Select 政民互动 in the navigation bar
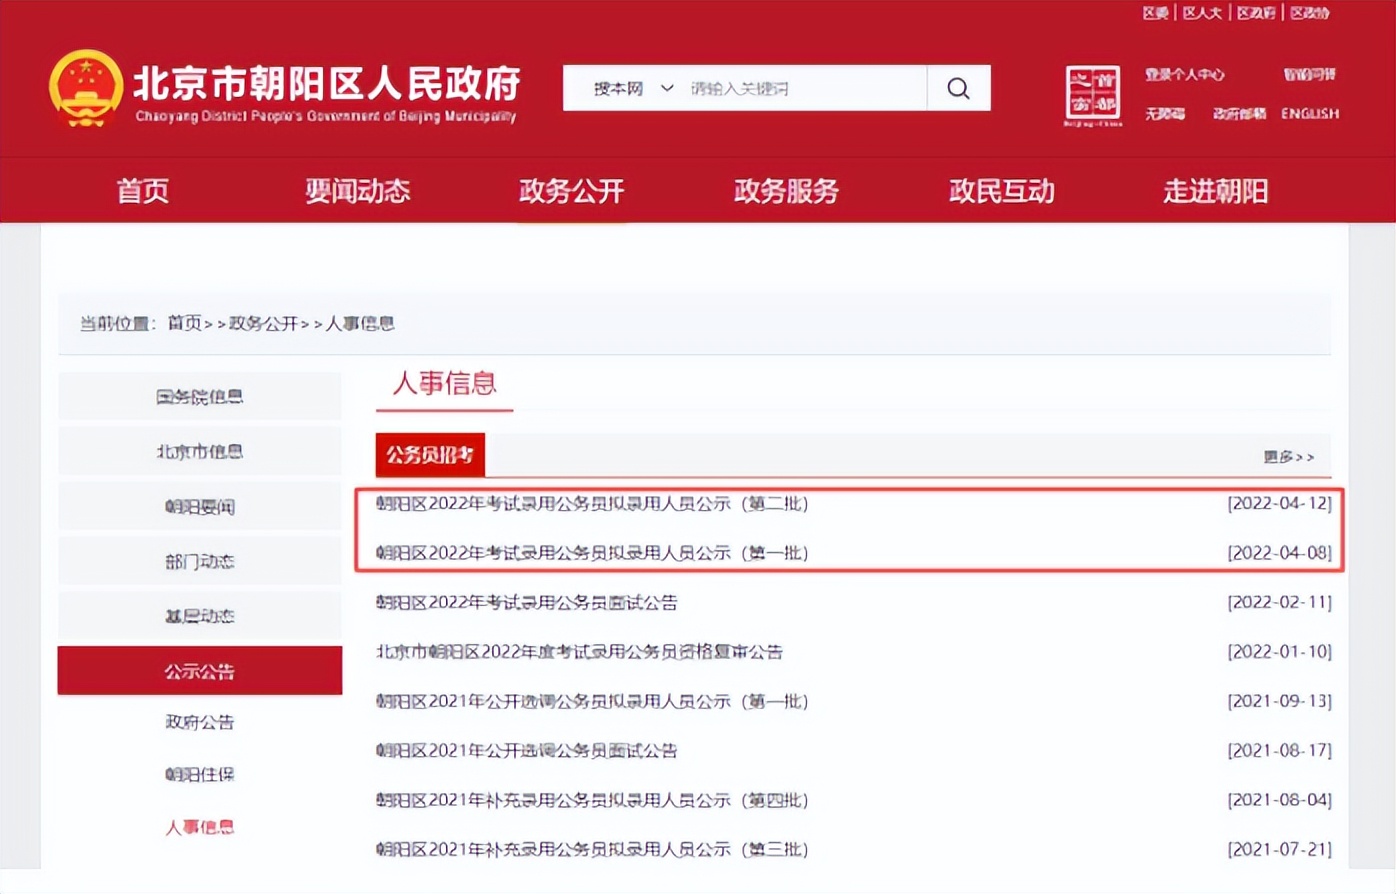Screen dimensions: 1396x894 [1001, 191]
